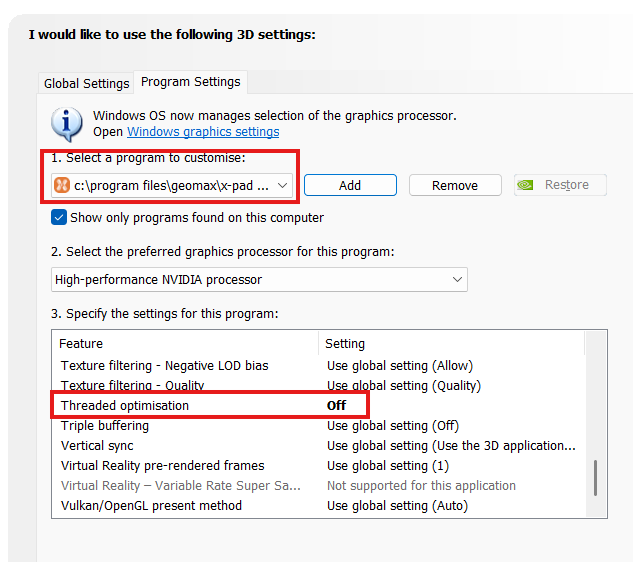Select the Vertical sync feature row
This screenshot has width=633, height=562.
coord(97,445)
